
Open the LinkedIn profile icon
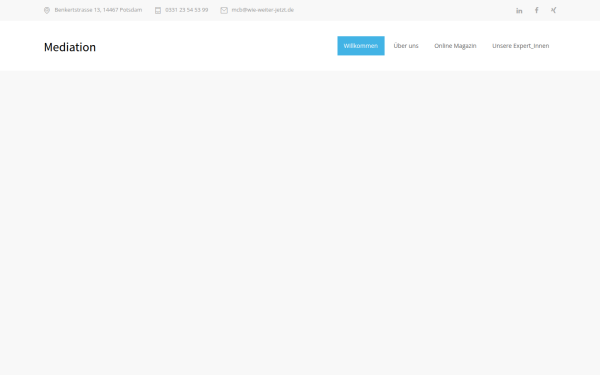click(x=519, y=11)
